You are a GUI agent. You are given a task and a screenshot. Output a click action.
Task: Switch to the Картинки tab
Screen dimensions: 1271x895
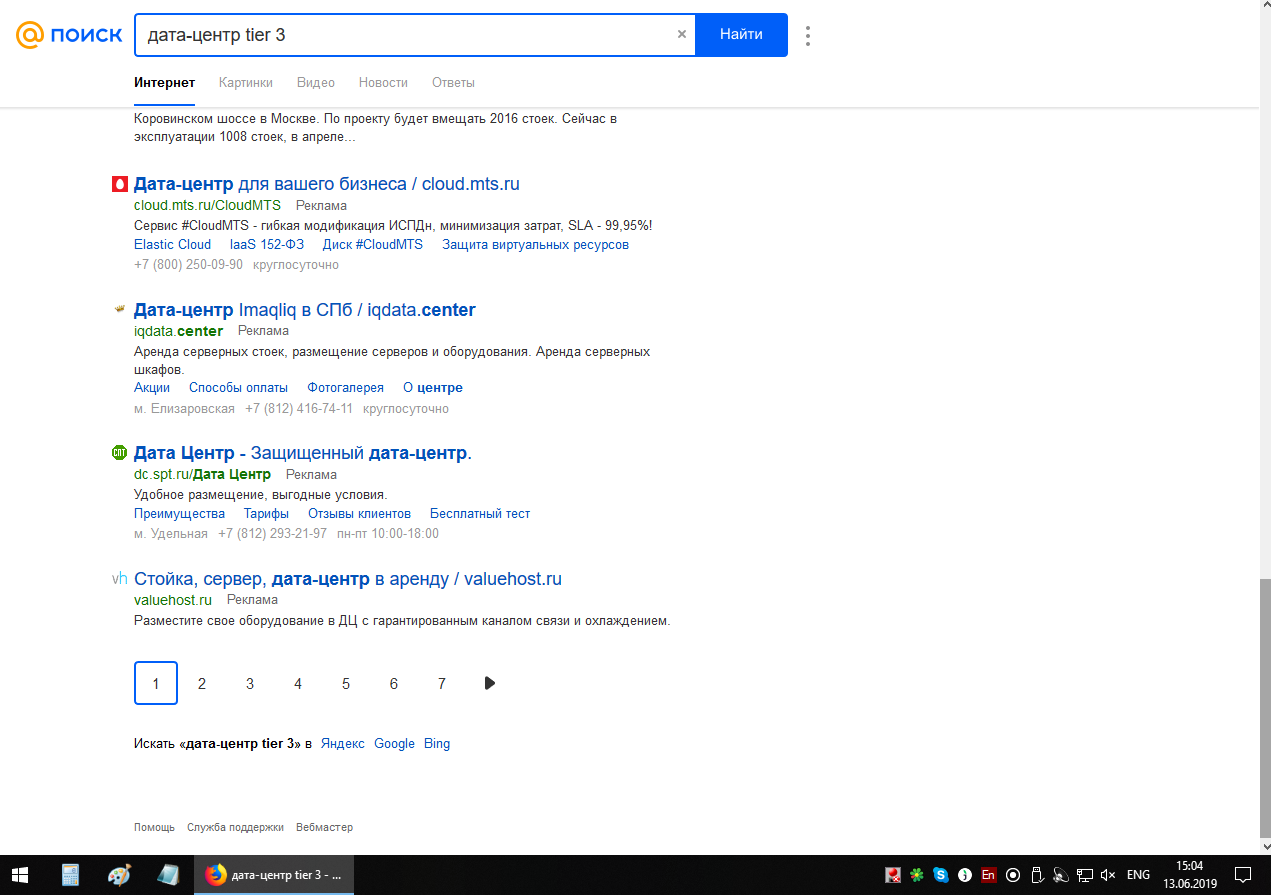pos(246,83)
